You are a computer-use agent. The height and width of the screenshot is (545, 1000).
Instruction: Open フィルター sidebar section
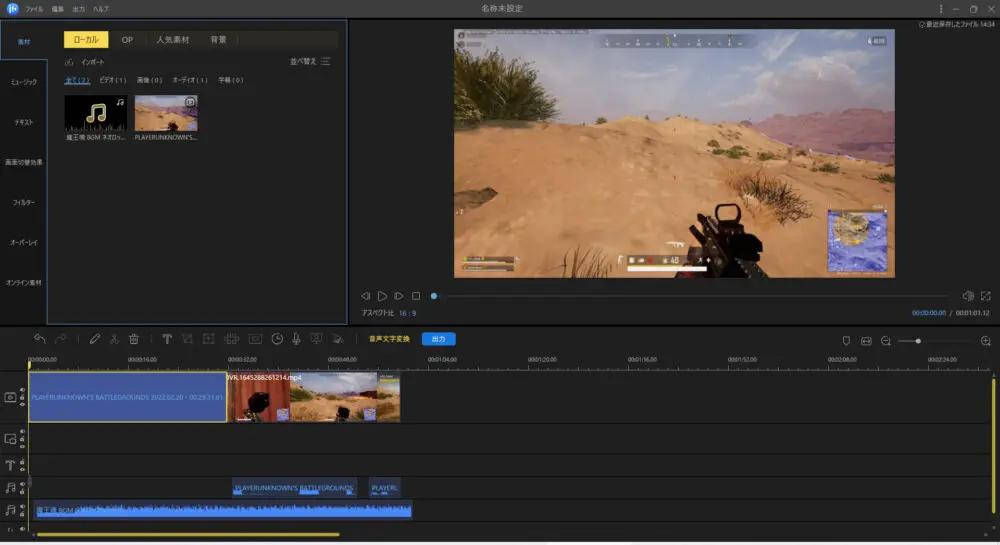(24, 203)
